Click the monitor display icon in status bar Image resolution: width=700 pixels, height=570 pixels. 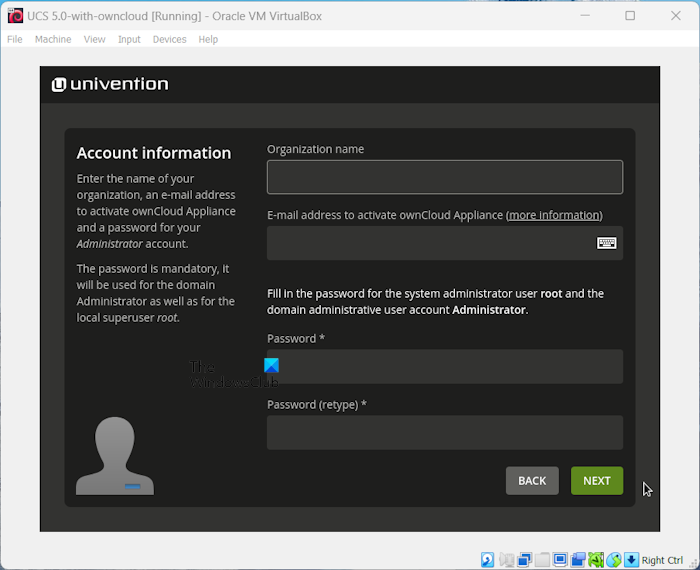click(560, 560)
